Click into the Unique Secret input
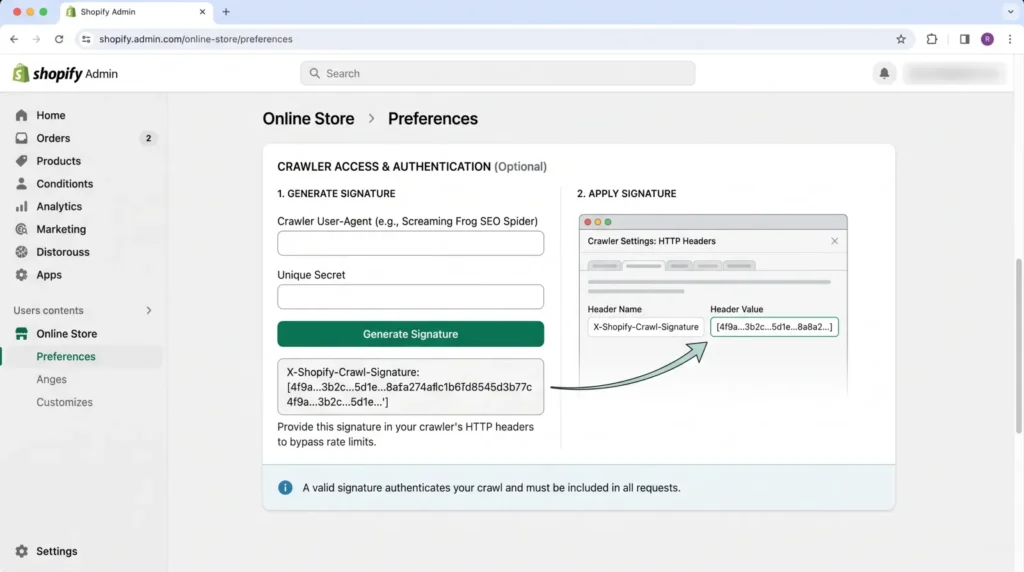The image size is (1024, 572). tap(410, 296)
